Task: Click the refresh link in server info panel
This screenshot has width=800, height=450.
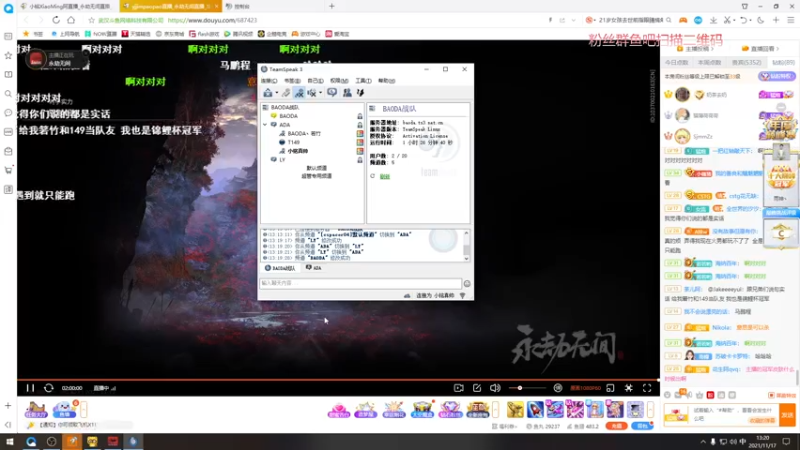Action: click(385, 177)
